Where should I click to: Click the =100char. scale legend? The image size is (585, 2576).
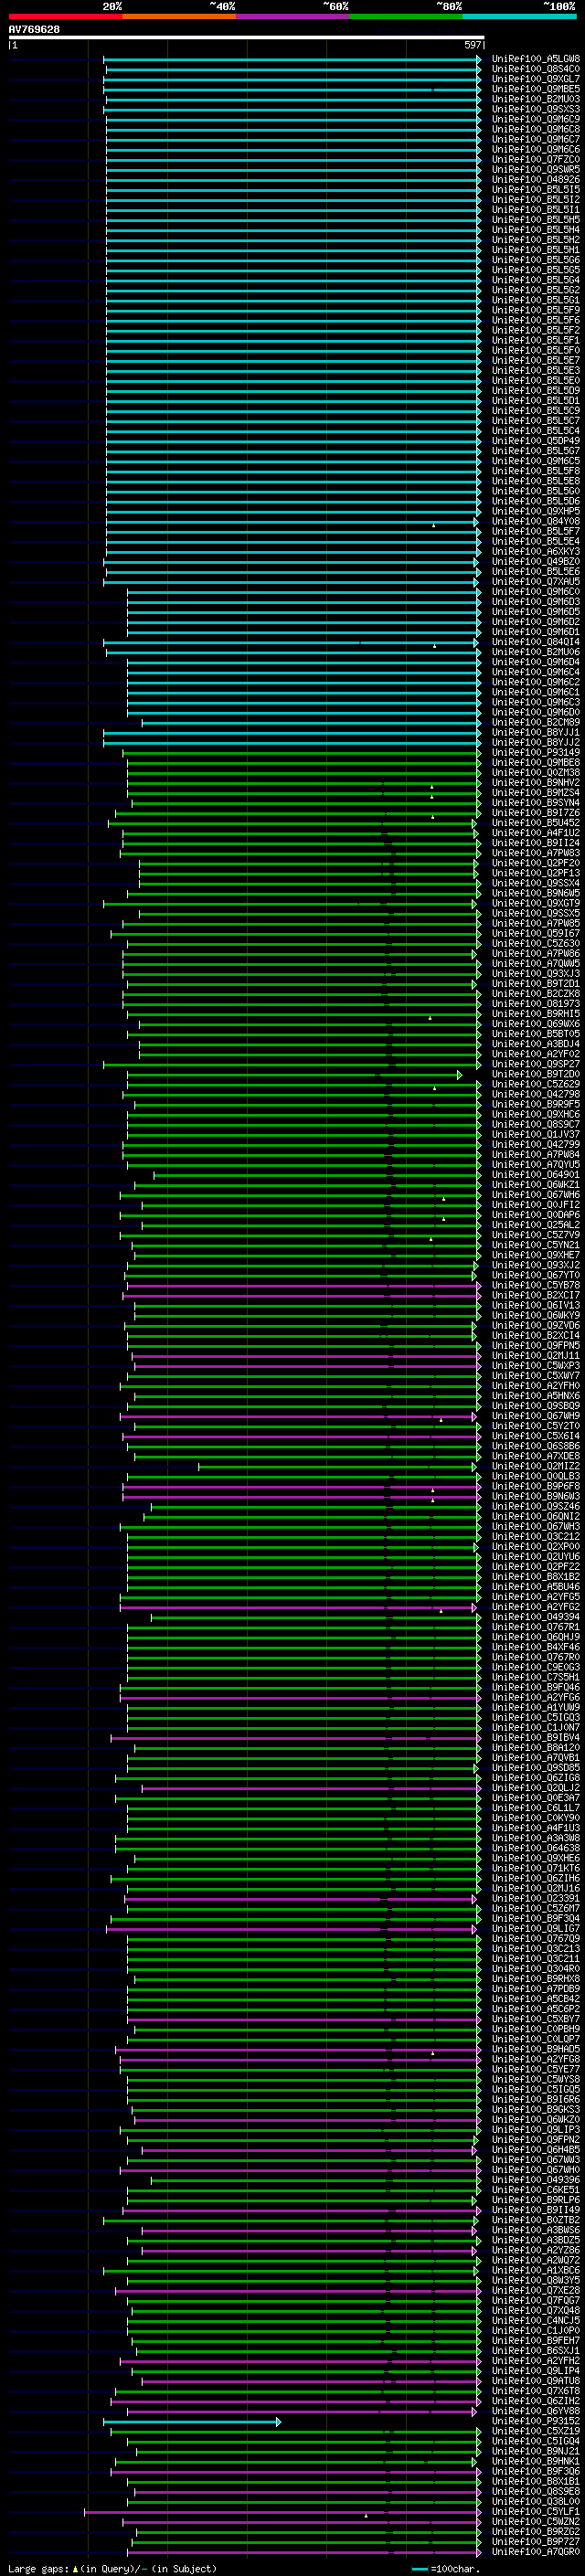coord(446,2568)
